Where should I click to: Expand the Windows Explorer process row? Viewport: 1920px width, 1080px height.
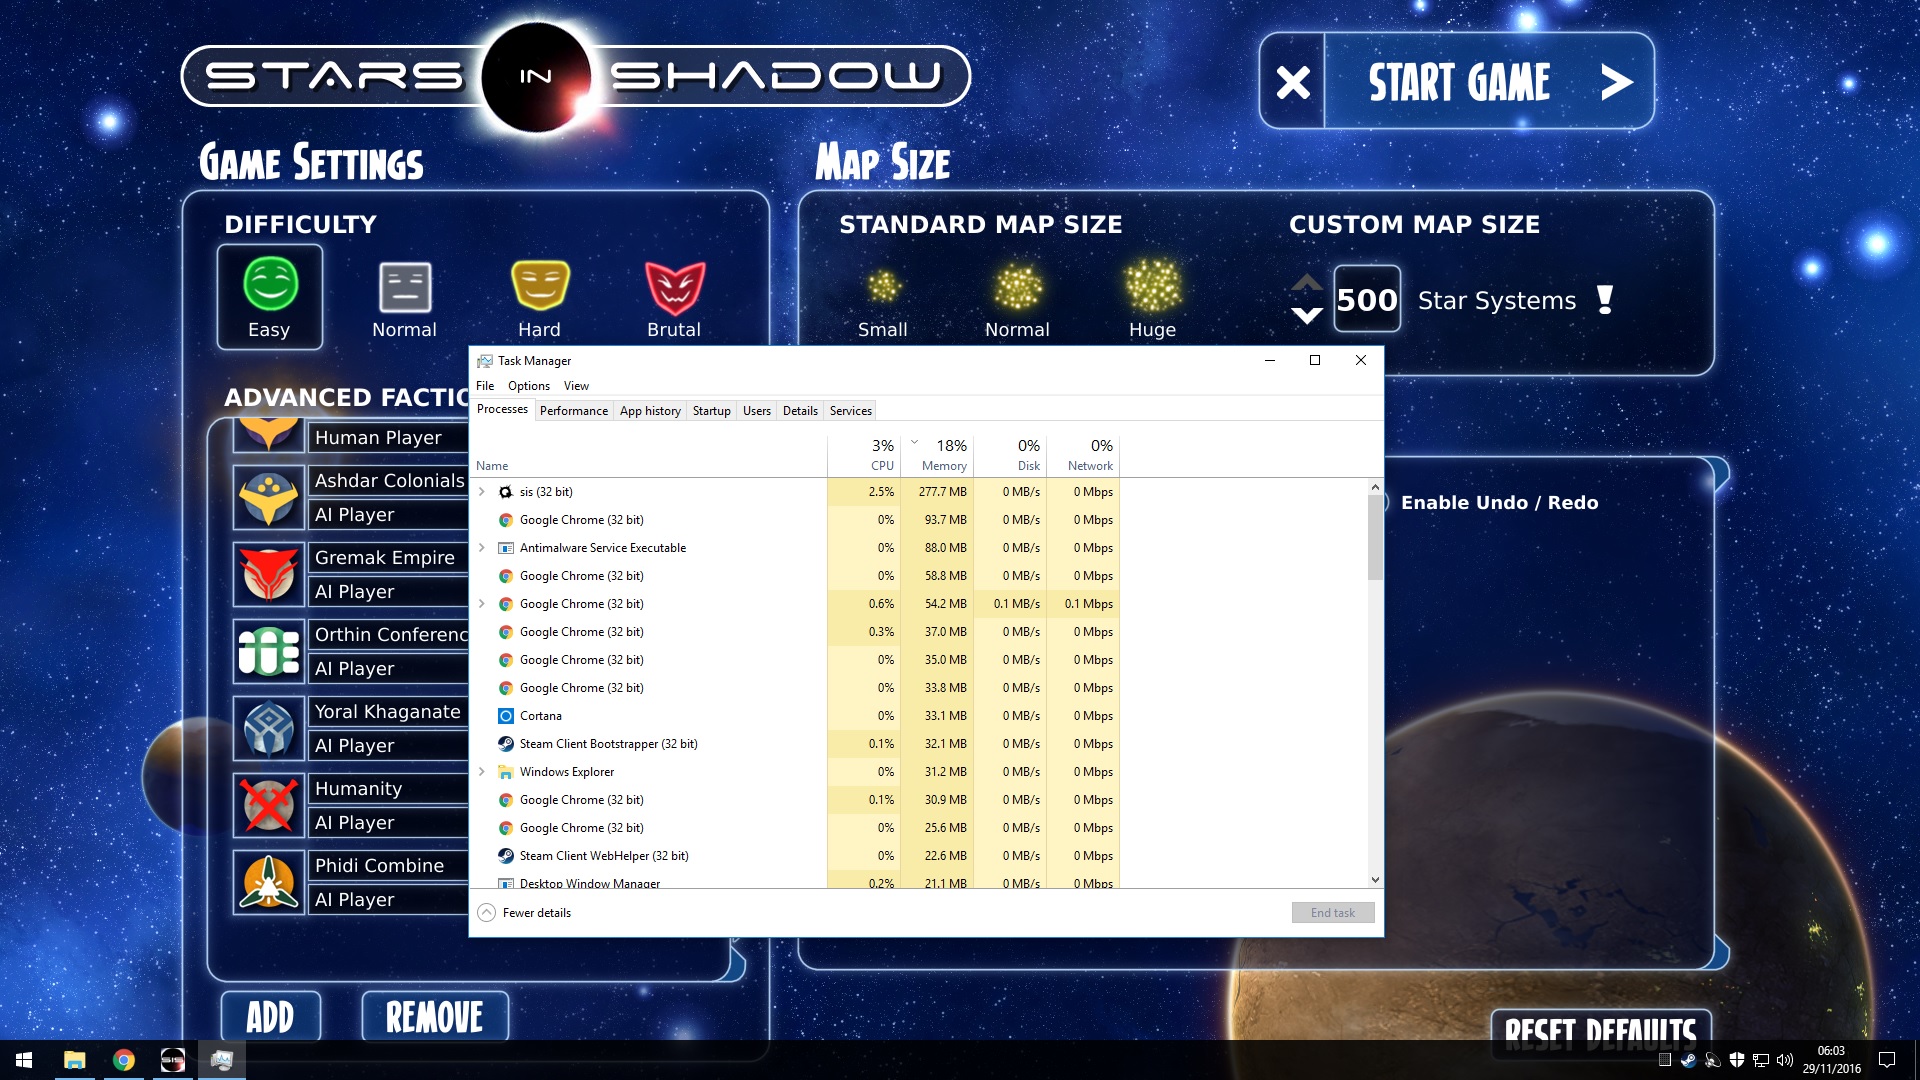pos(482,772)
